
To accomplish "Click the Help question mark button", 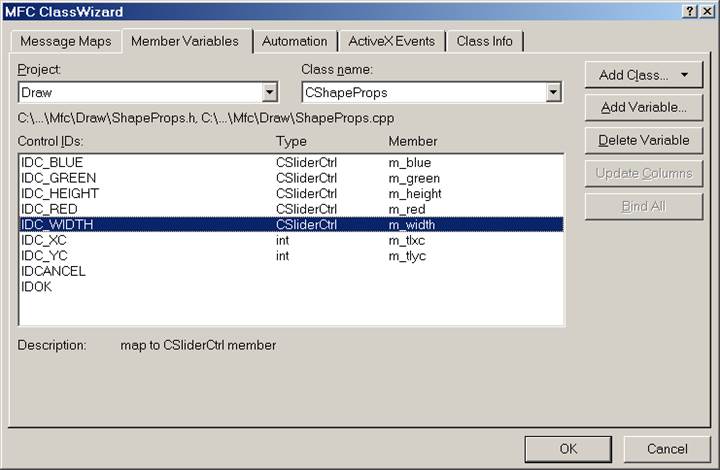I will click(x=690, y=11).
